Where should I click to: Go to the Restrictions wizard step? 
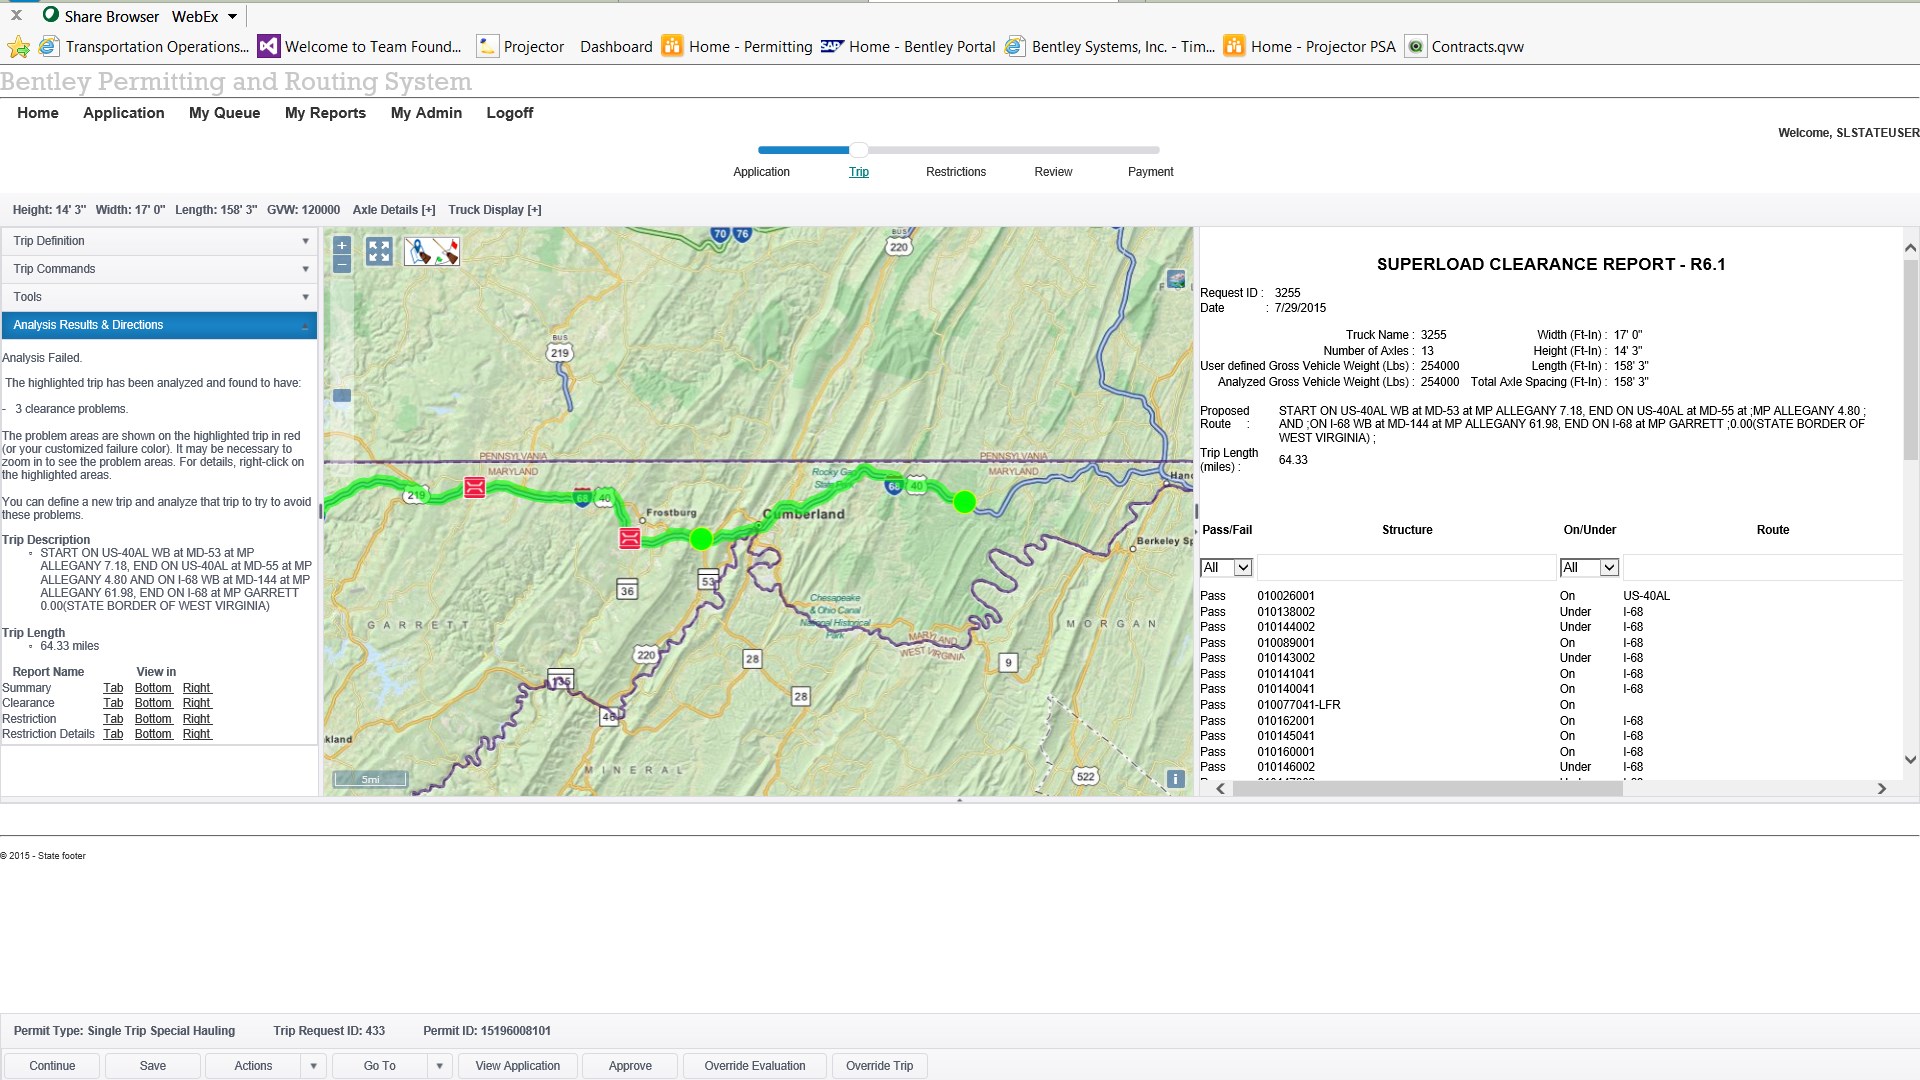[x=955, y=172]
